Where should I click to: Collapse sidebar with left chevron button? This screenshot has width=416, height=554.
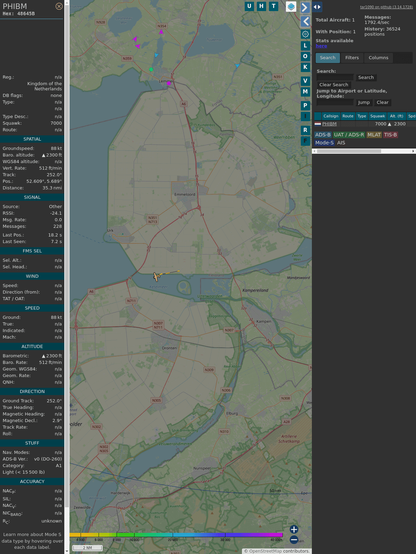(x=305, y=22)
